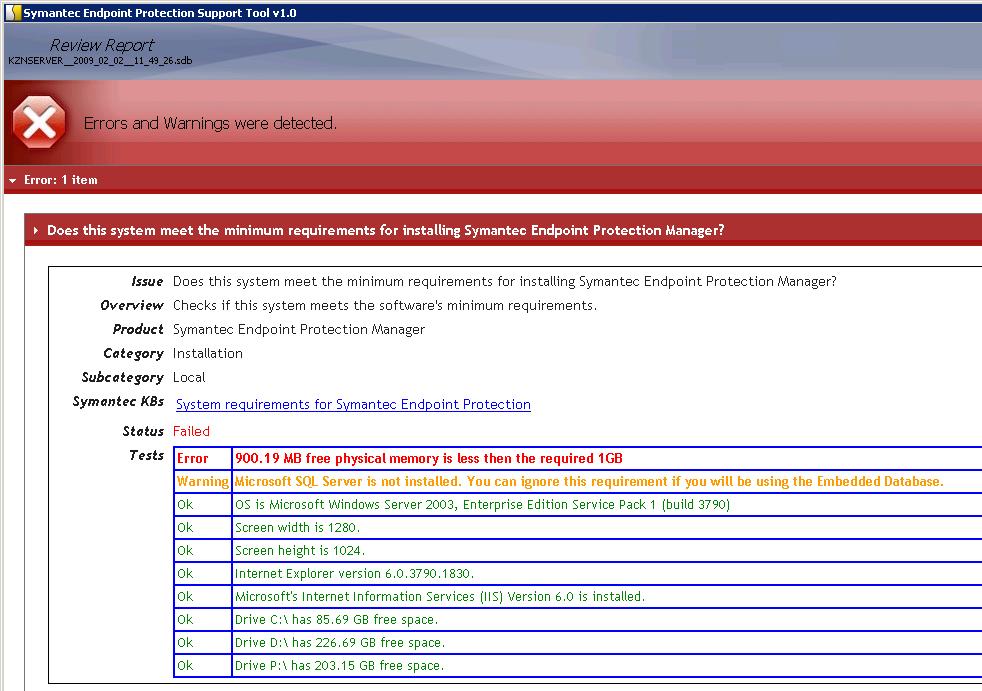Click 'Drive D:\ has 226.69 GB free space.'
This screenshot has width=982, height=691.
(x=339, y=643)
